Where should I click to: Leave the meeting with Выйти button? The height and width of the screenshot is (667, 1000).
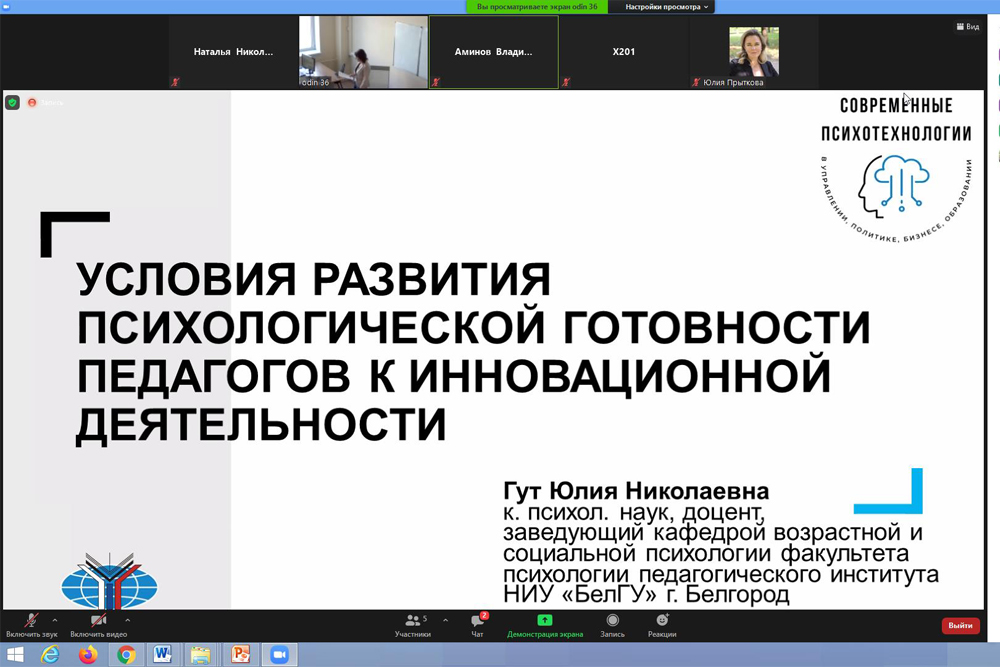point(960,626)
